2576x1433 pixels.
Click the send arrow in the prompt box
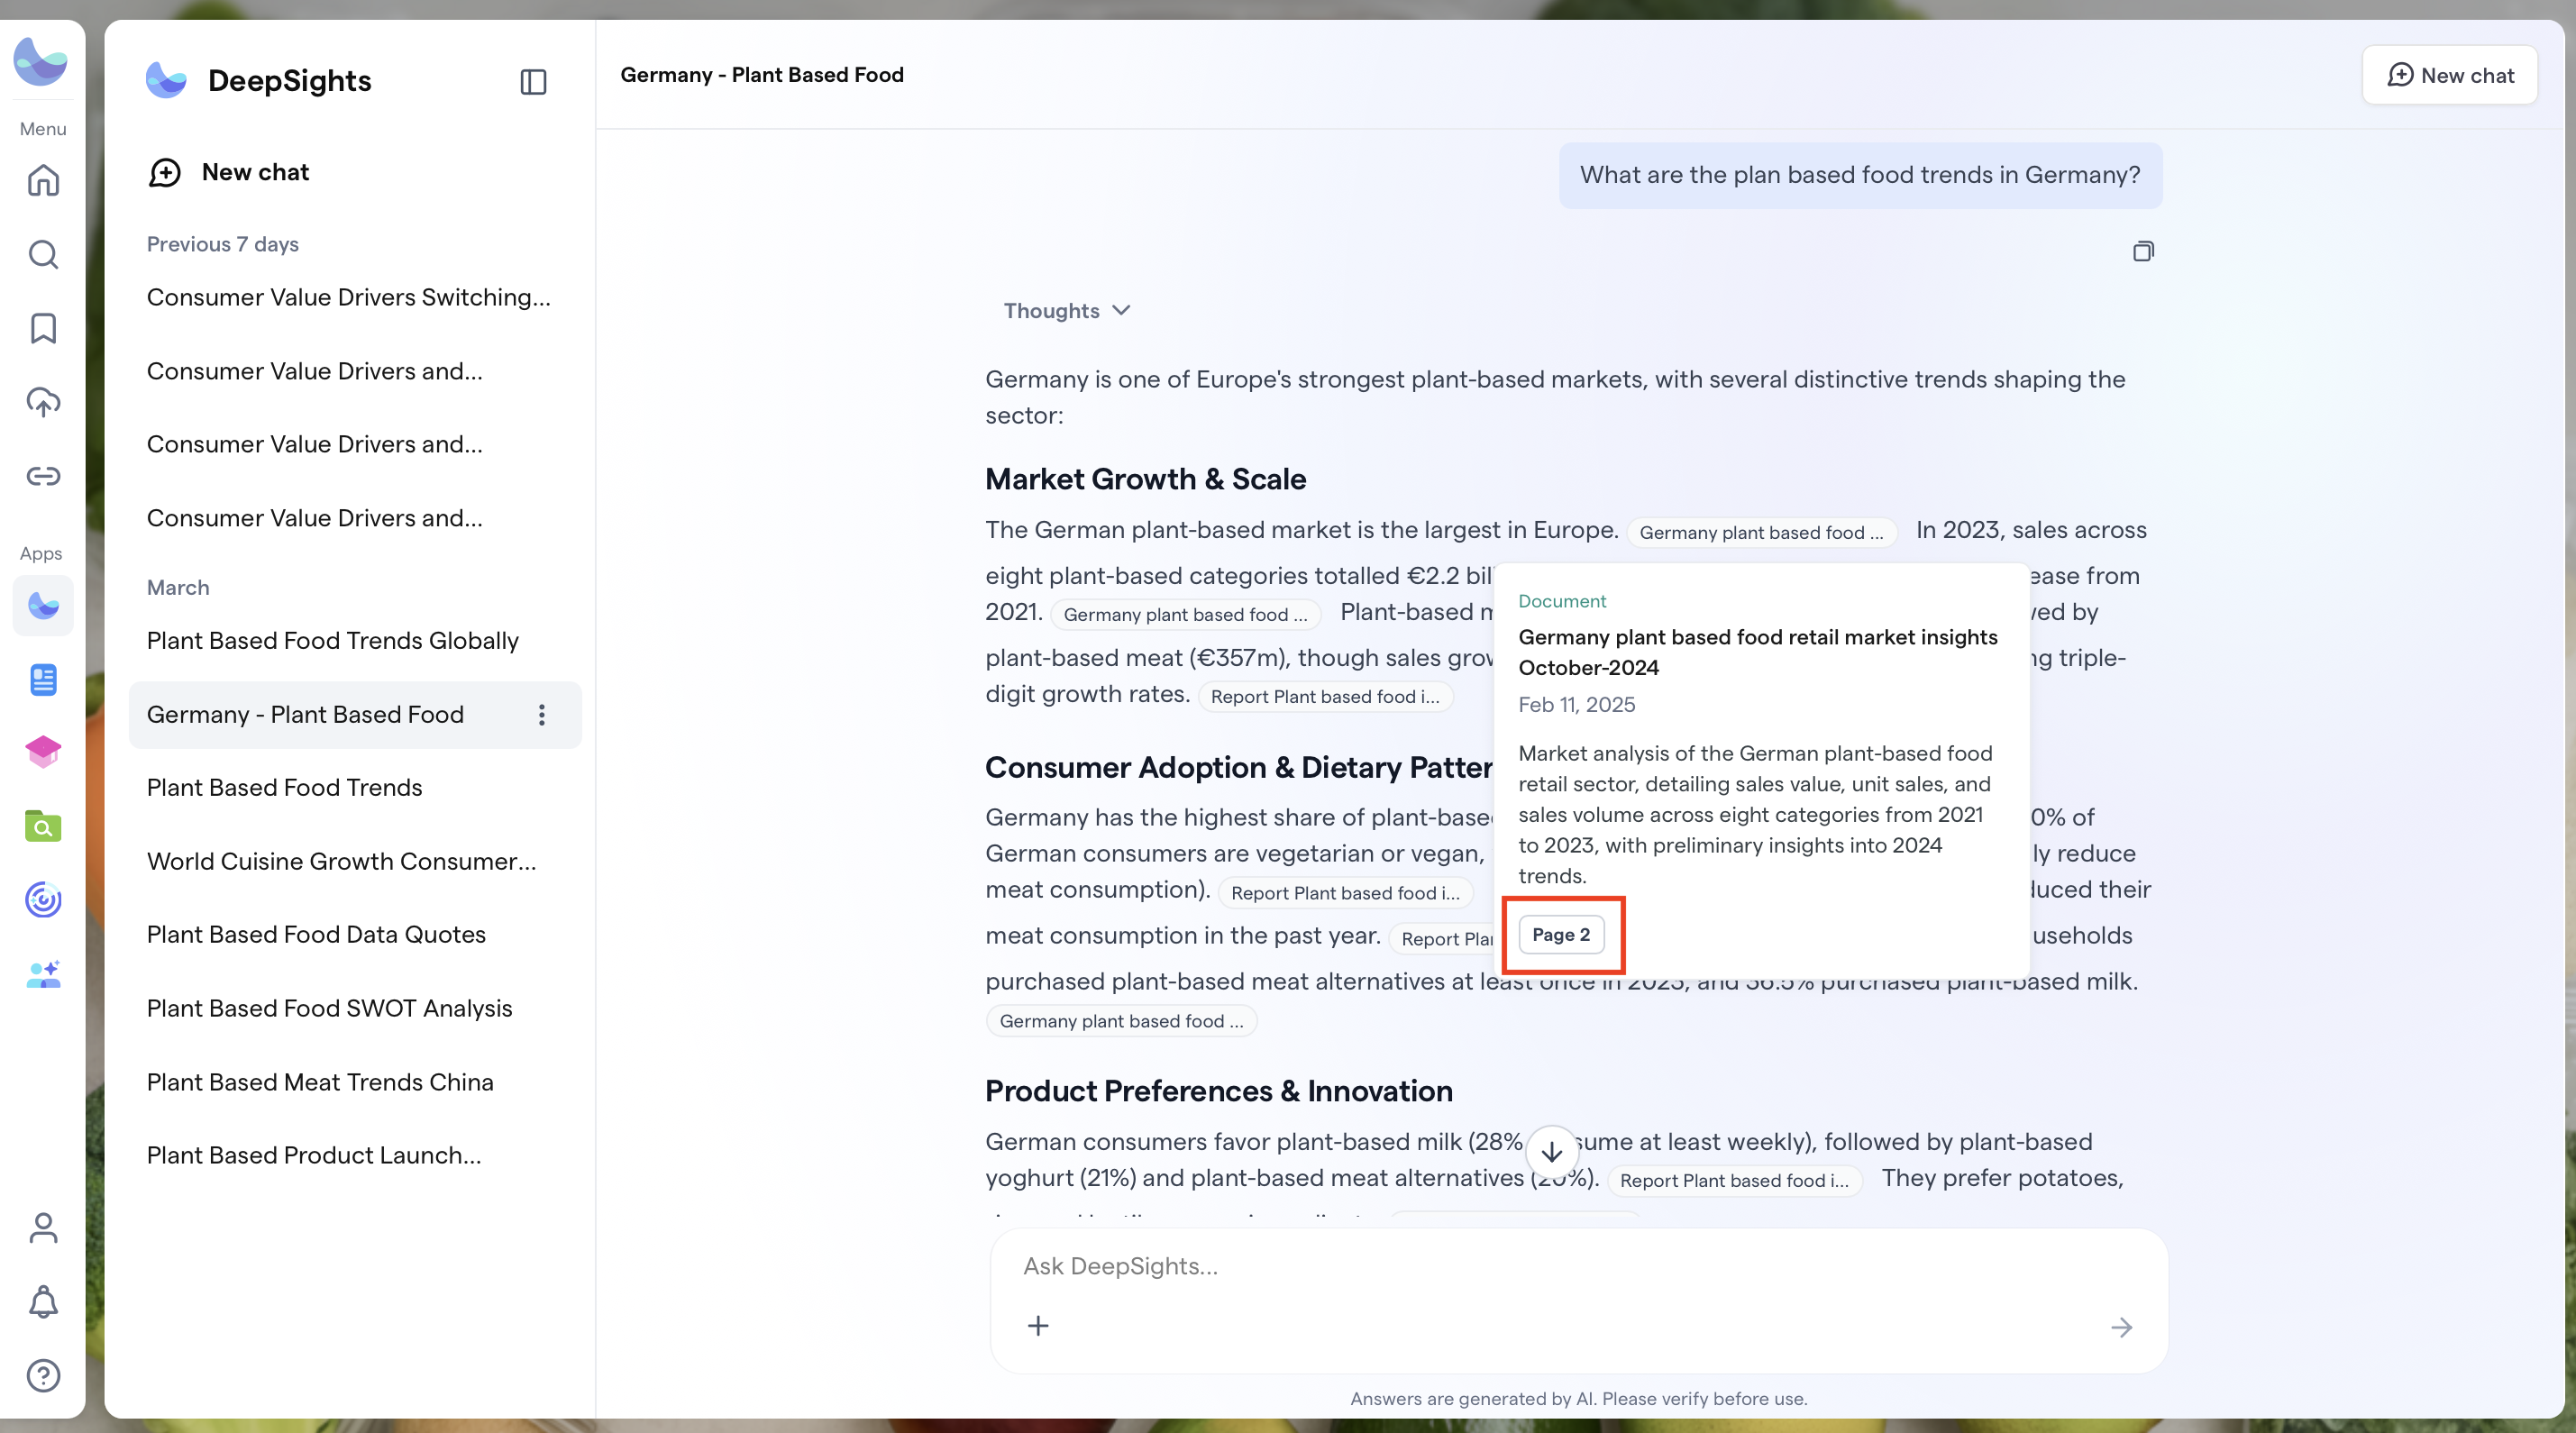pyautogui.click(x=2122, y=1327)
